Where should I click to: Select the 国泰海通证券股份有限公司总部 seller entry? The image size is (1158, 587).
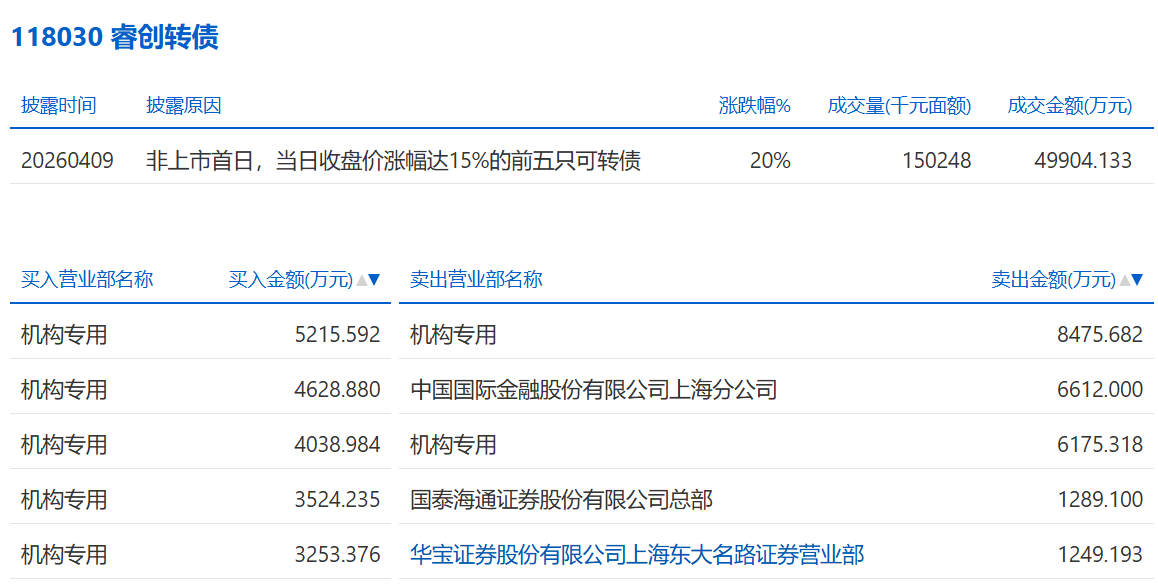pos(561,499)
